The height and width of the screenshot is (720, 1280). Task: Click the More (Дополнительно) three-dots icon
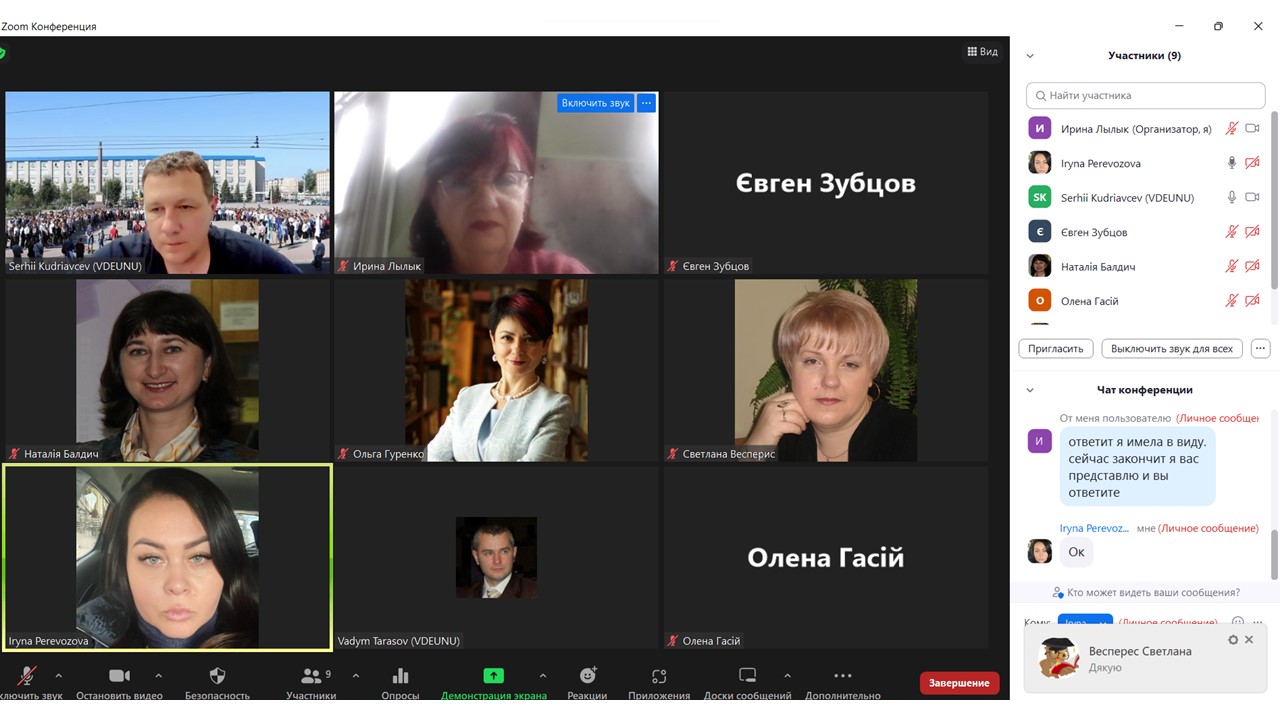842,676
